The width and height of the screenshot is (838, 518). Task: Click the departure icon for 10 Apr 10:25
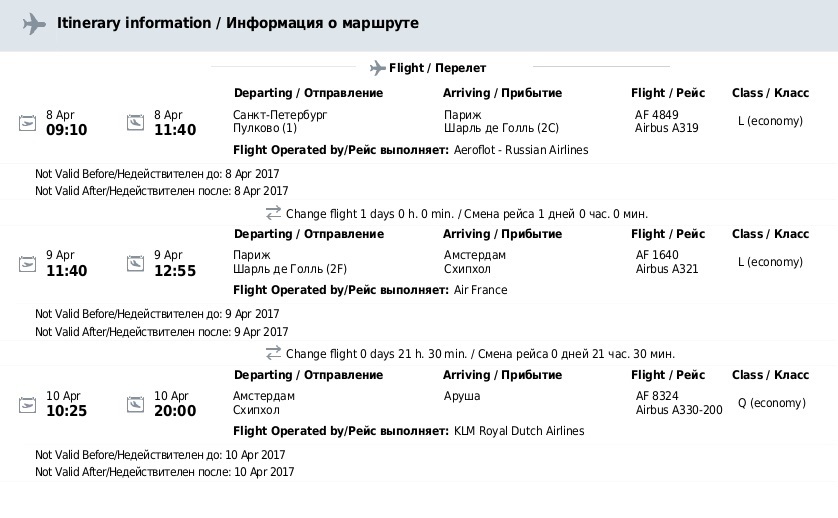(27, 405)
